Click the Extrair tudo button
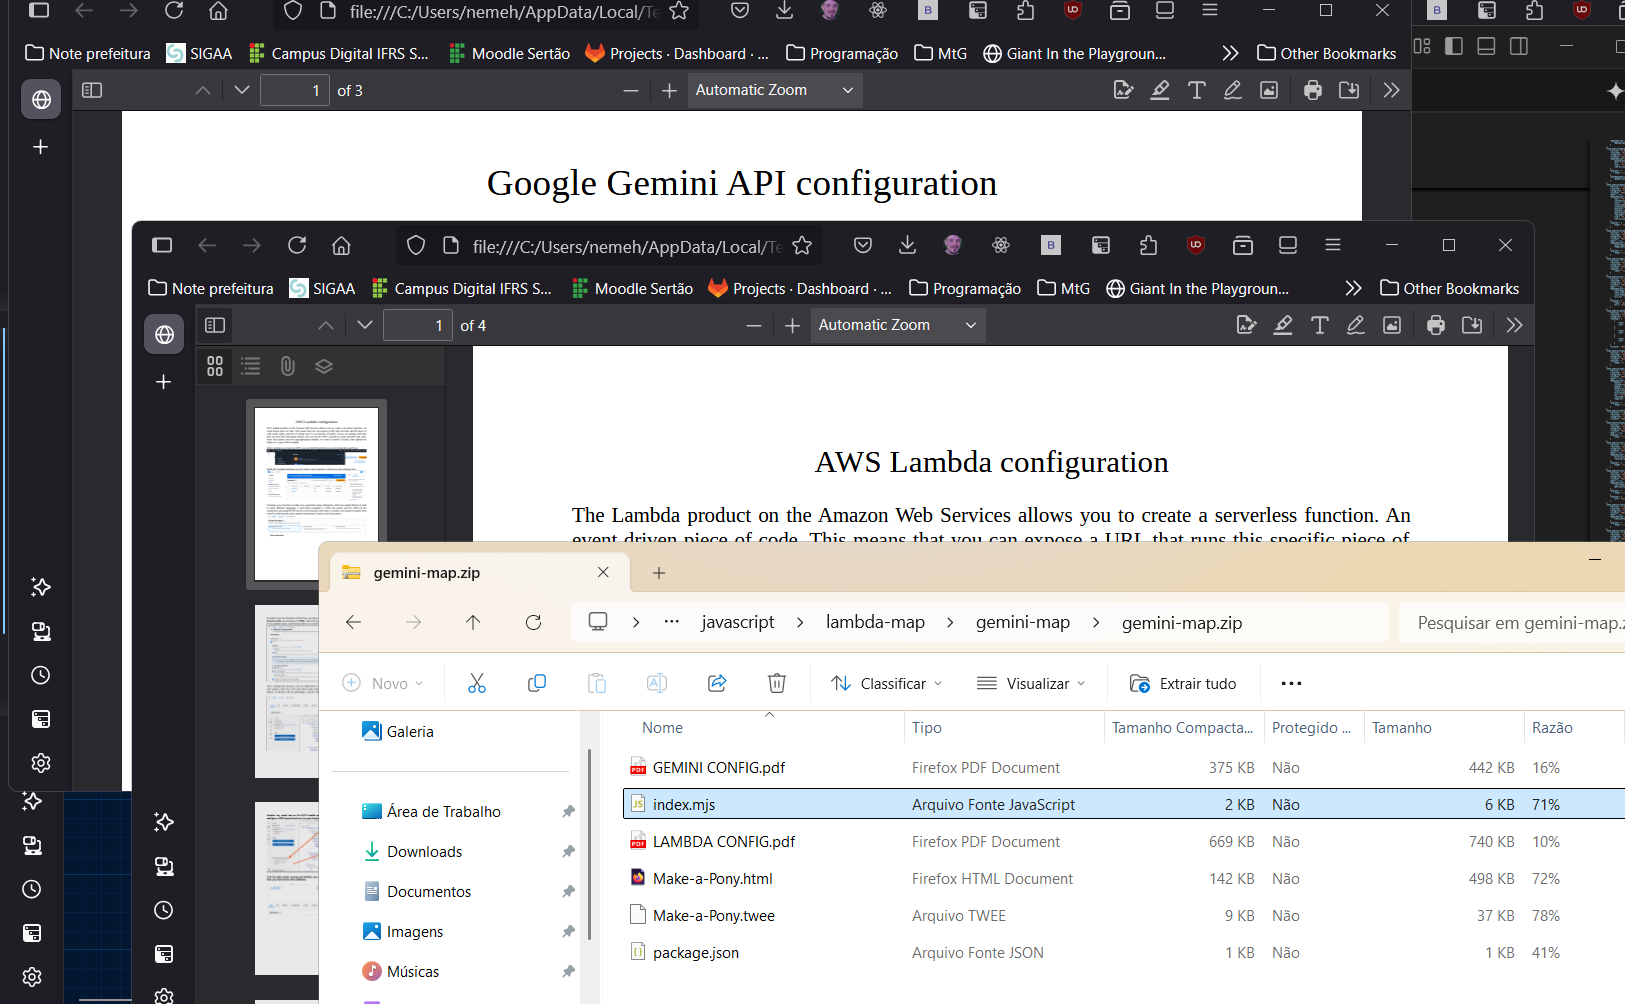Viewport: 1625px width, 1004px height. [x=1183, y=683]
